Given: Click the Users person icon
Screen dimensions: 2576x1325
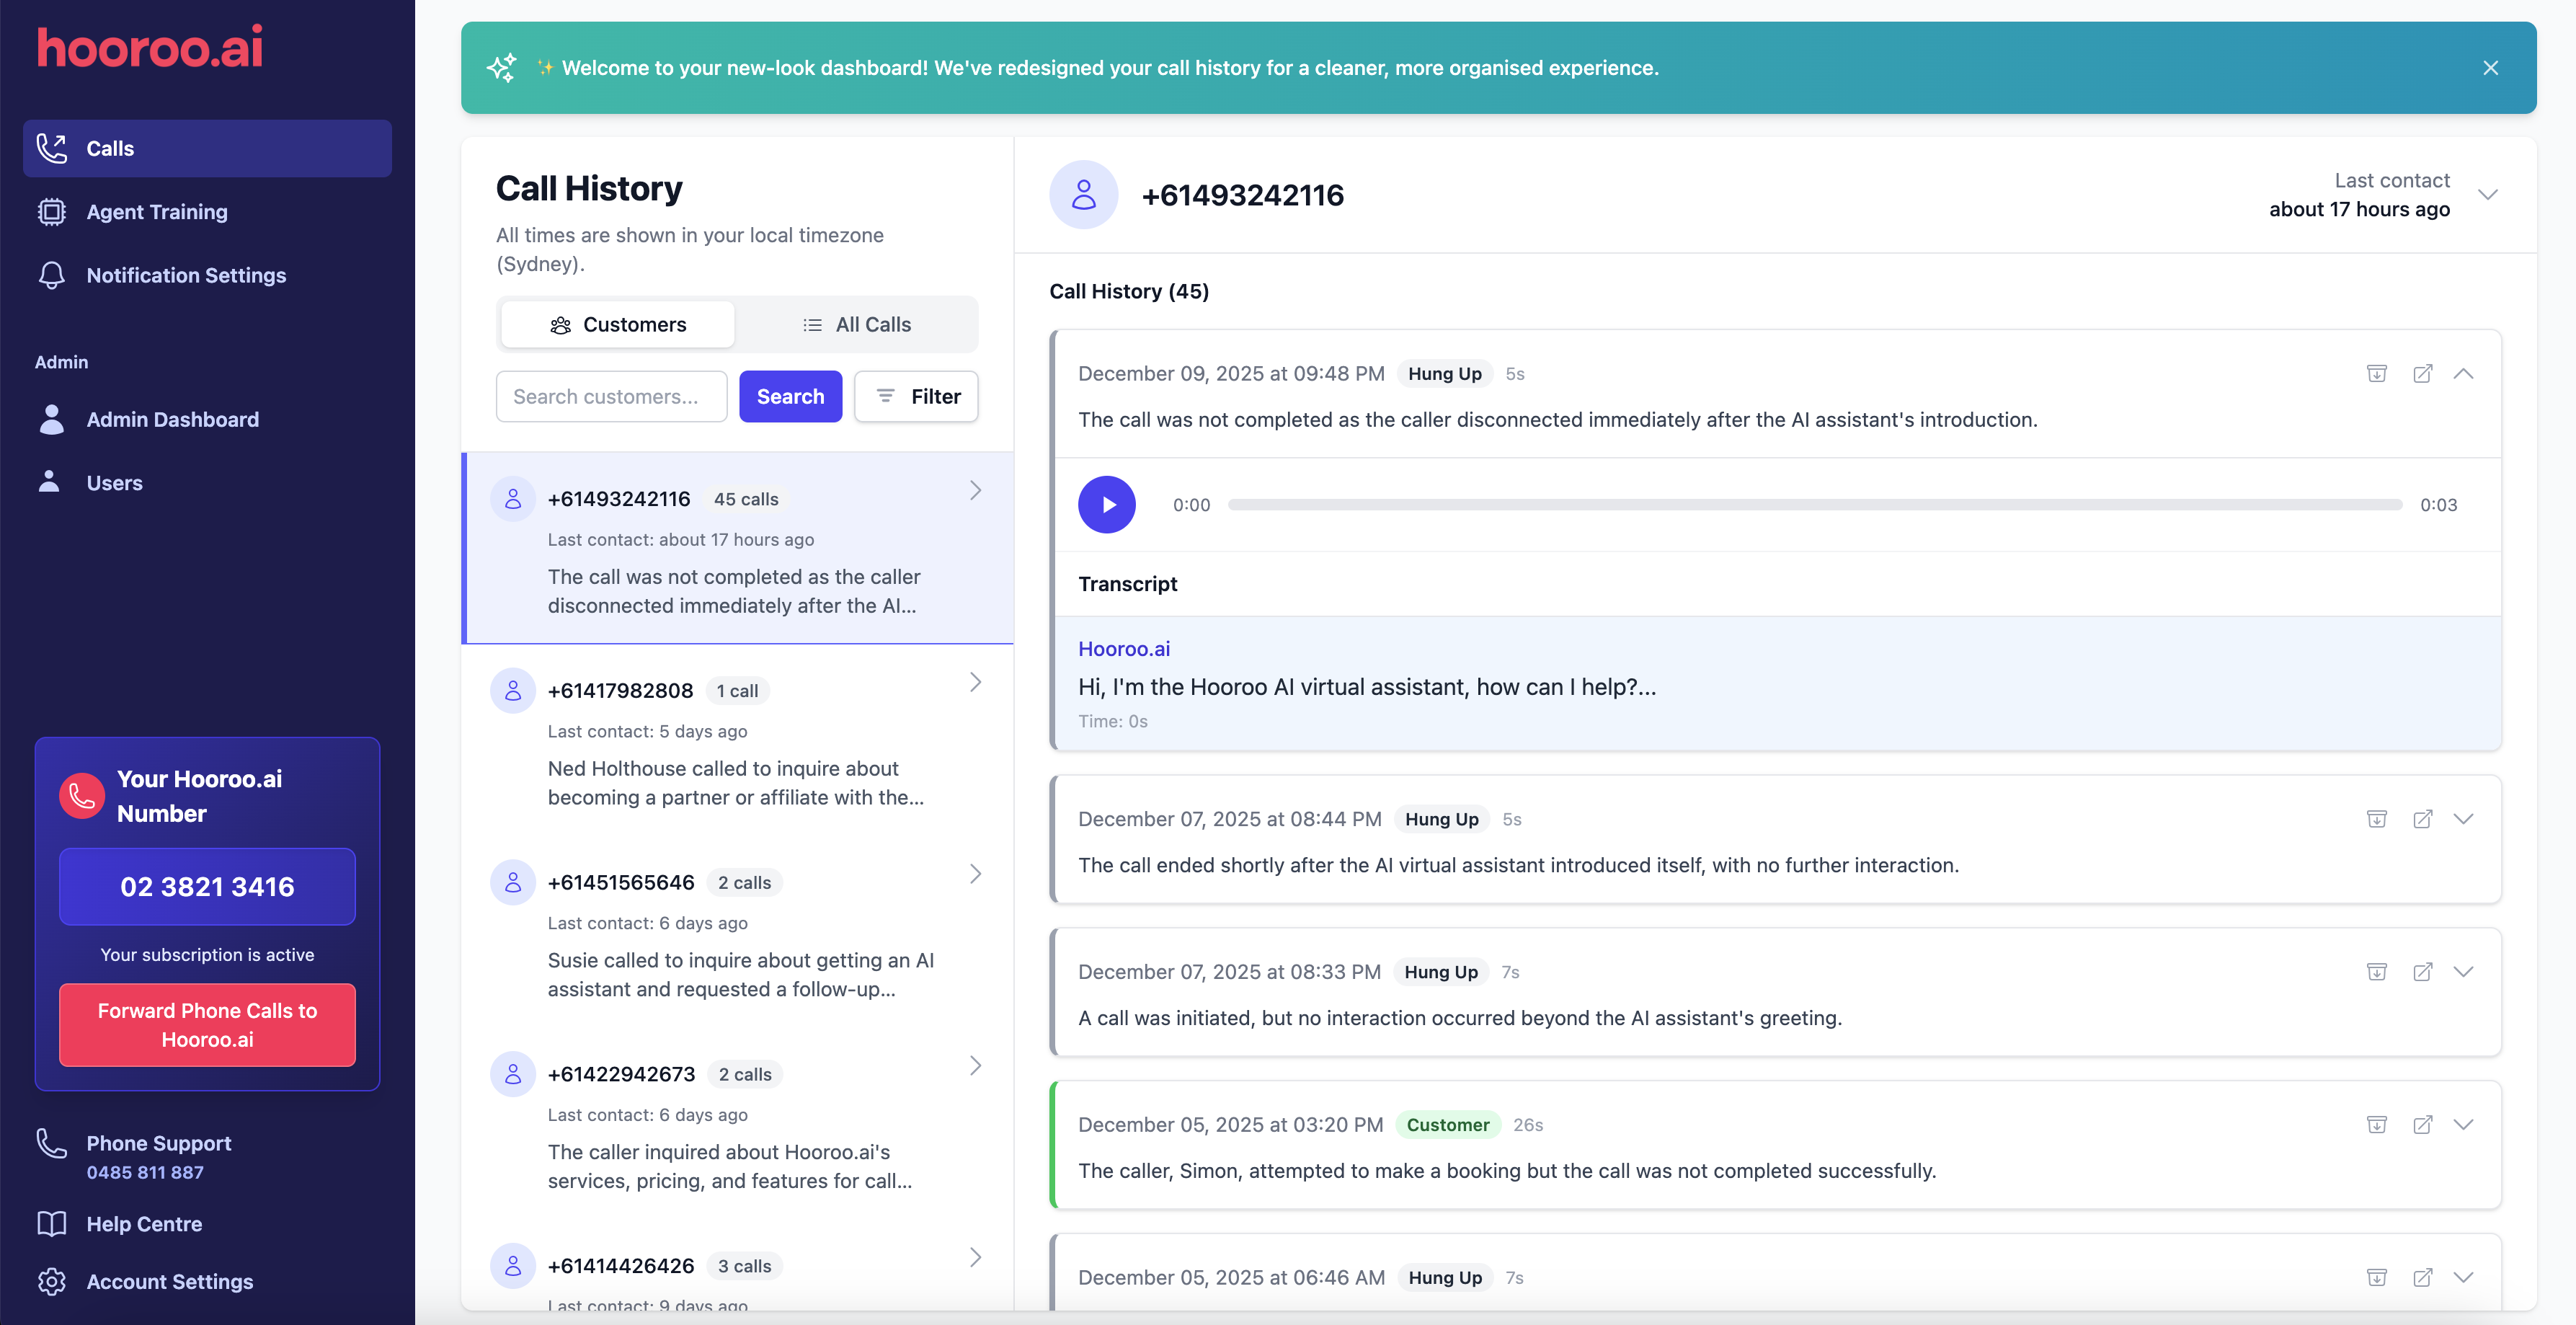Looking at the screenshot, I should [49, 481].
